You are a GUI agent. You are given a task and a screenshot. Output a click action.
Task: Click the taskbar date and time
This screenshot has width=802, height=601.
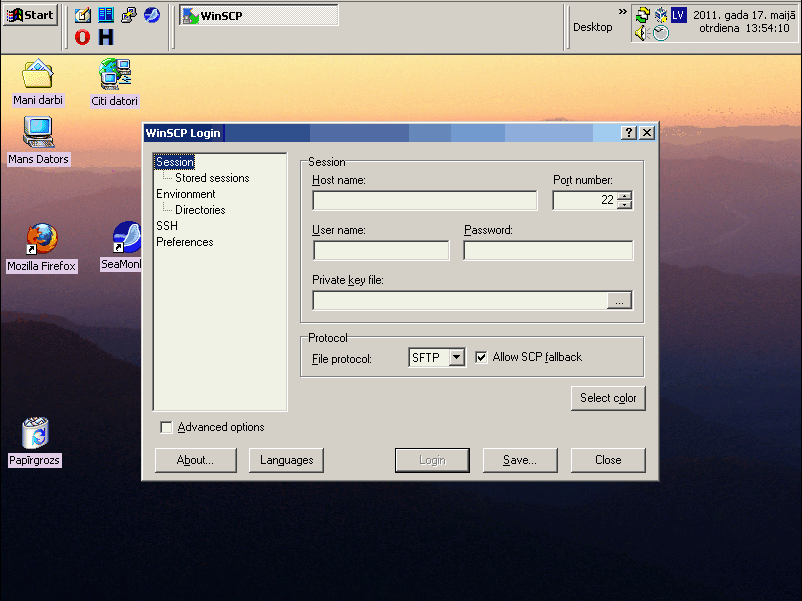click(744, 21)
